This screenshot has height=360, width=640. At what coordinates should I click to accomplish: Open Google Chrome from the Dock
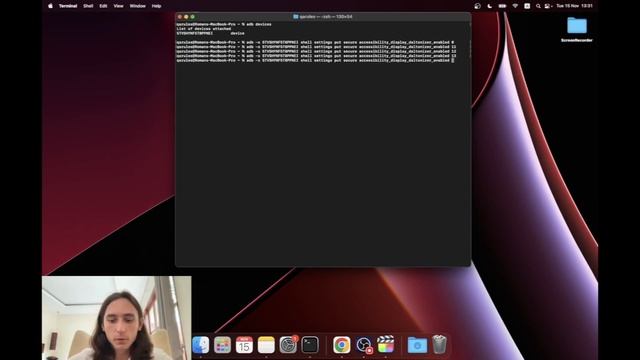point(342,345)
